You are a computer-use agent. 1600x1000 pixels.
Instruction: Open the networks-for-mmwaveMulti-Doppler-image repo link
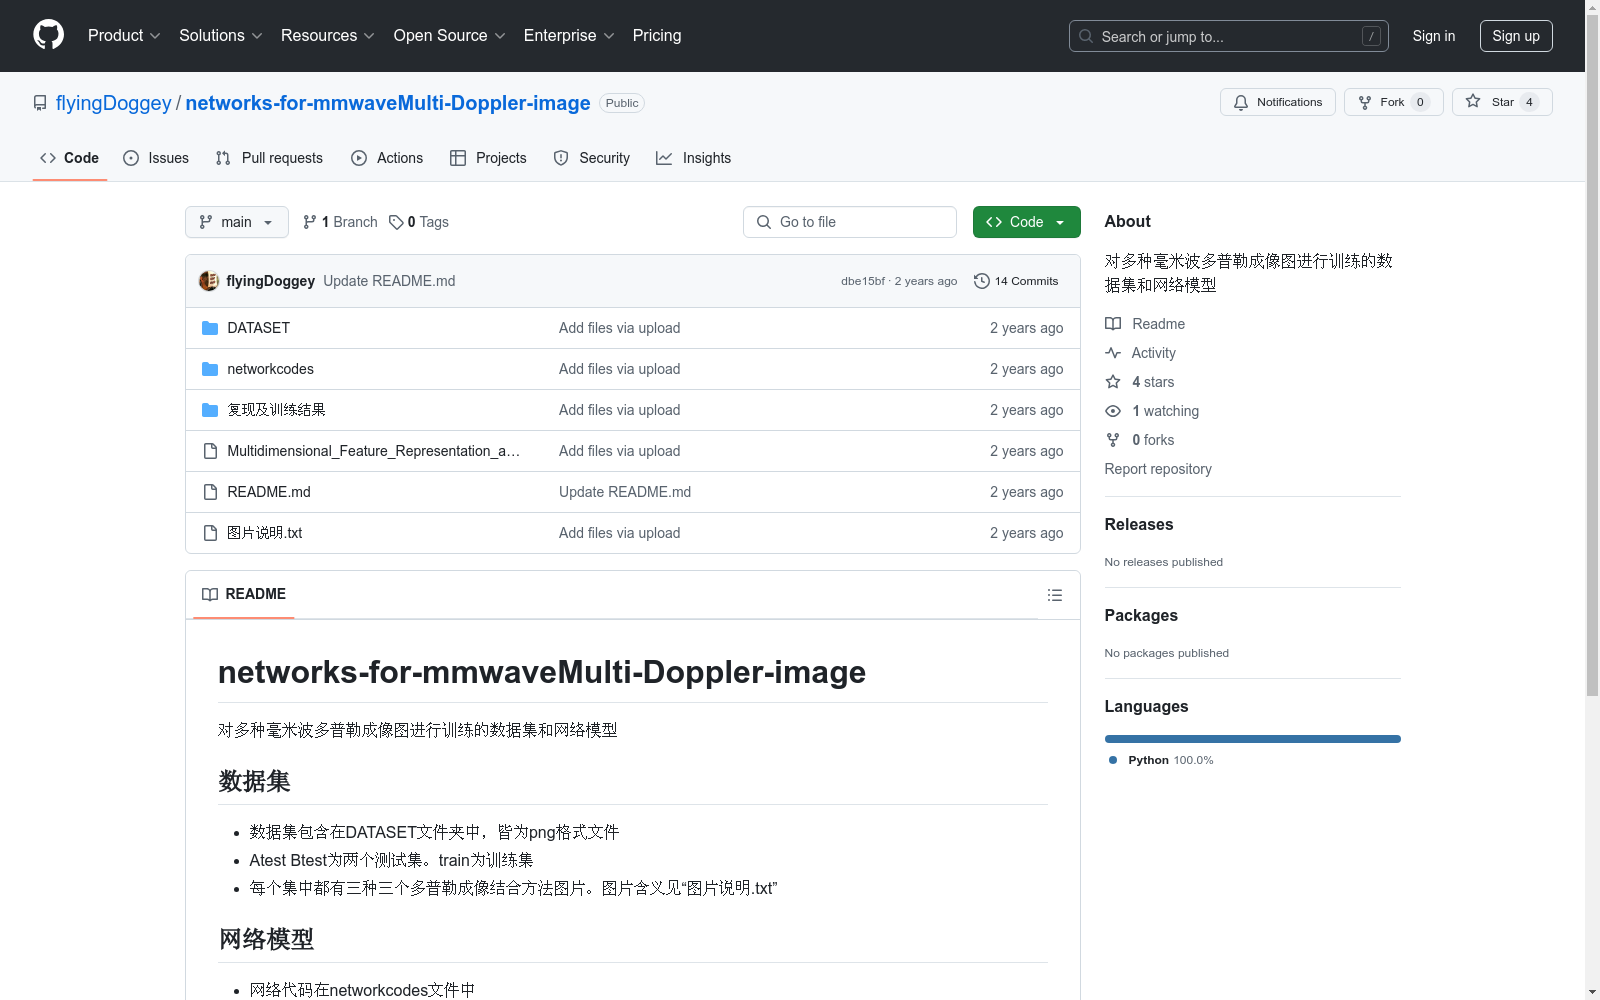coord(388,103)
